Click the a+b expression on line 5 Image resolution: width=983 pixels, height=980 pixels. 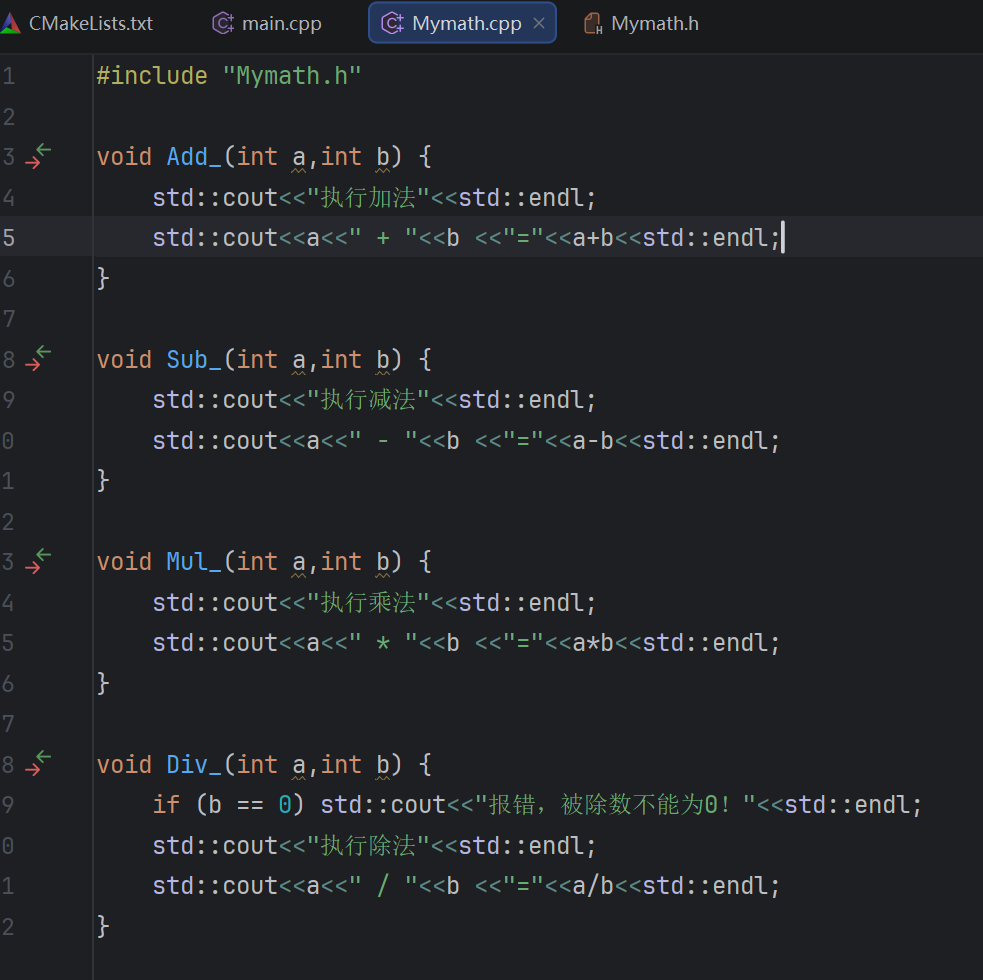[x=593, y=238]
